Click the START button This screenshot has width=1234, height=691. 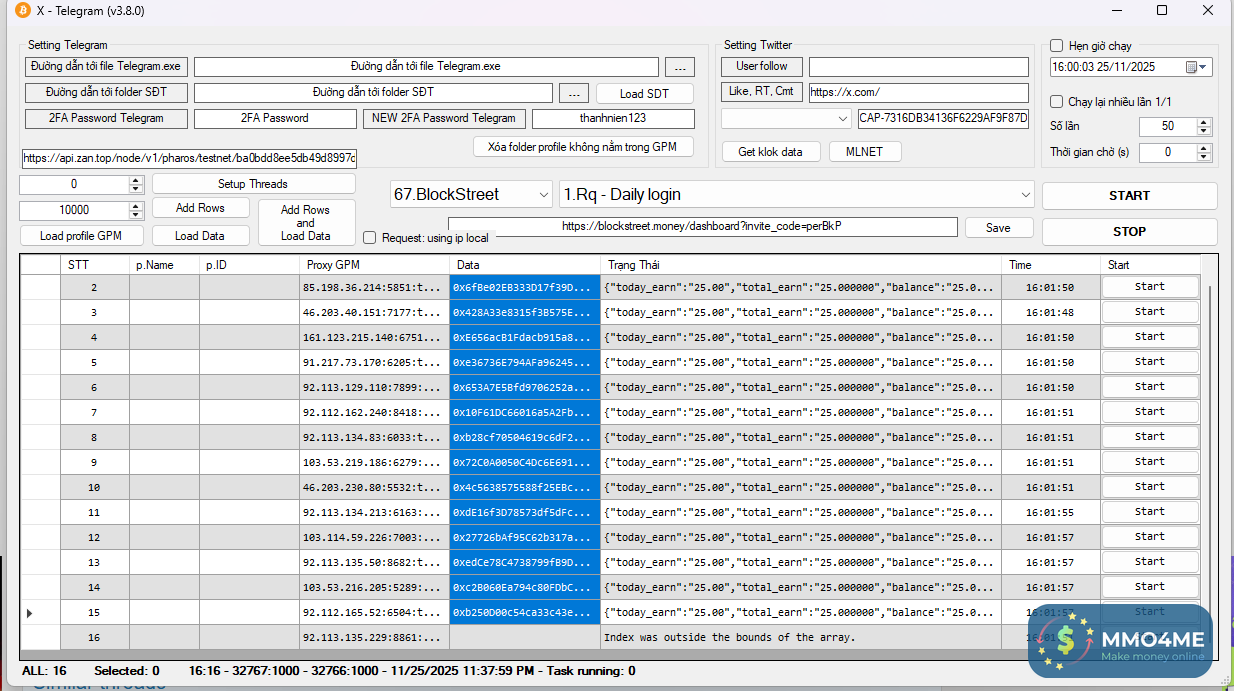point(1129,196)
